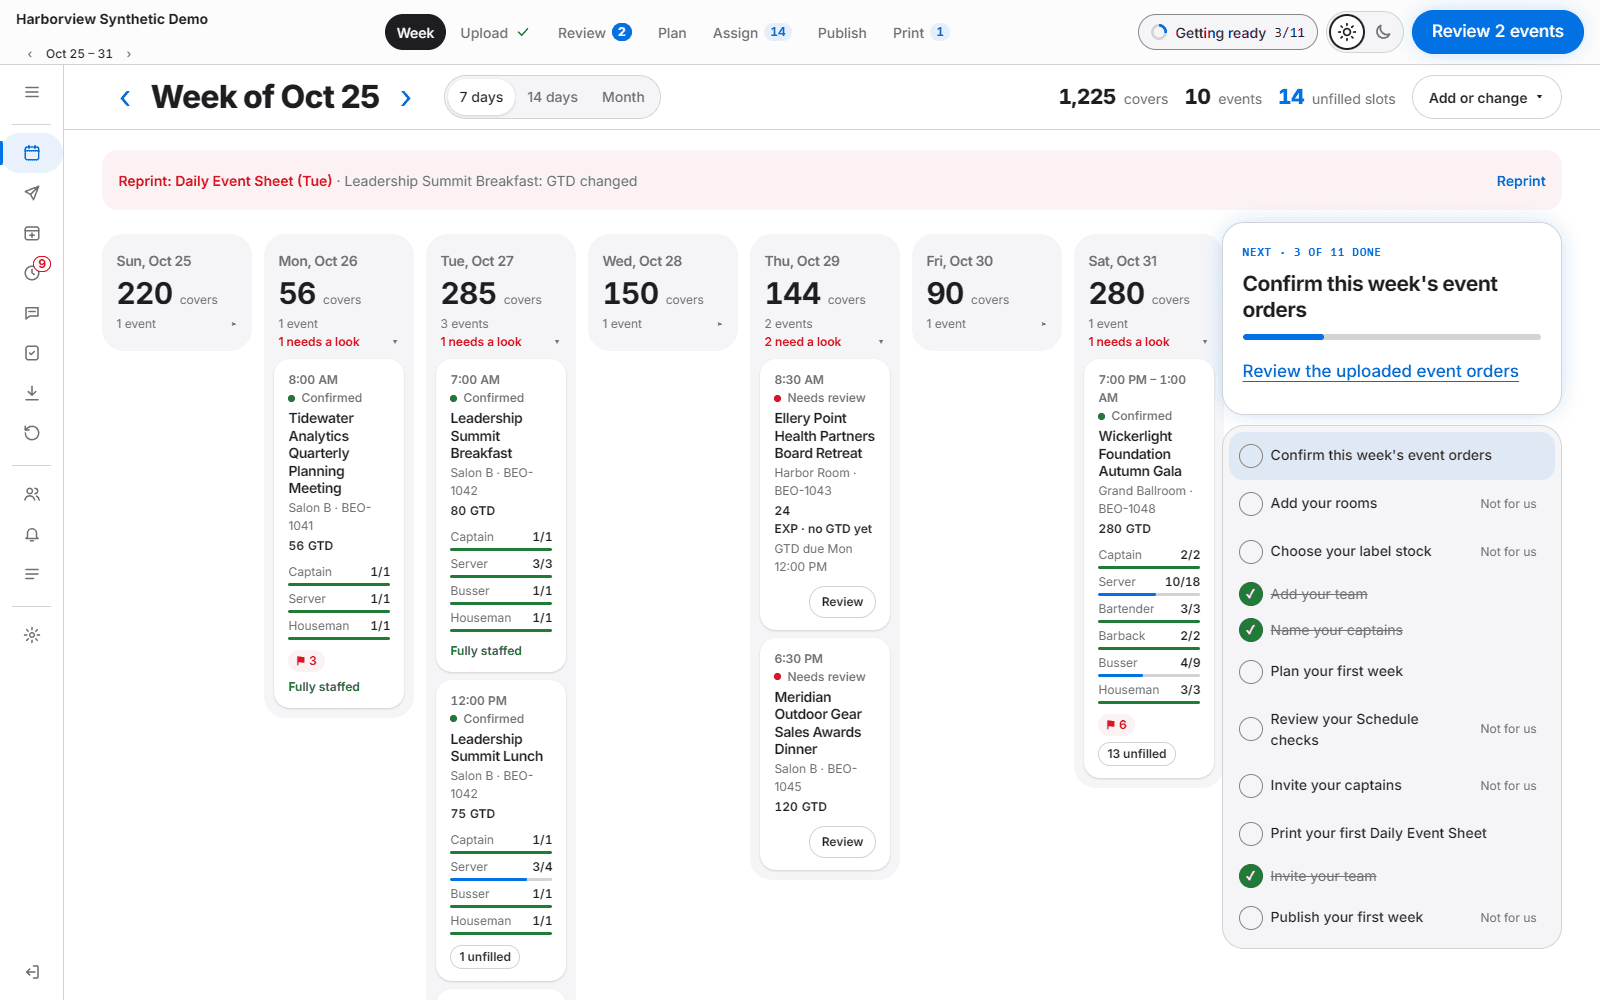Viewport: 1600px width, 1000px height.
Task: Check off Choose your label stock
Action: point(1251,552)
